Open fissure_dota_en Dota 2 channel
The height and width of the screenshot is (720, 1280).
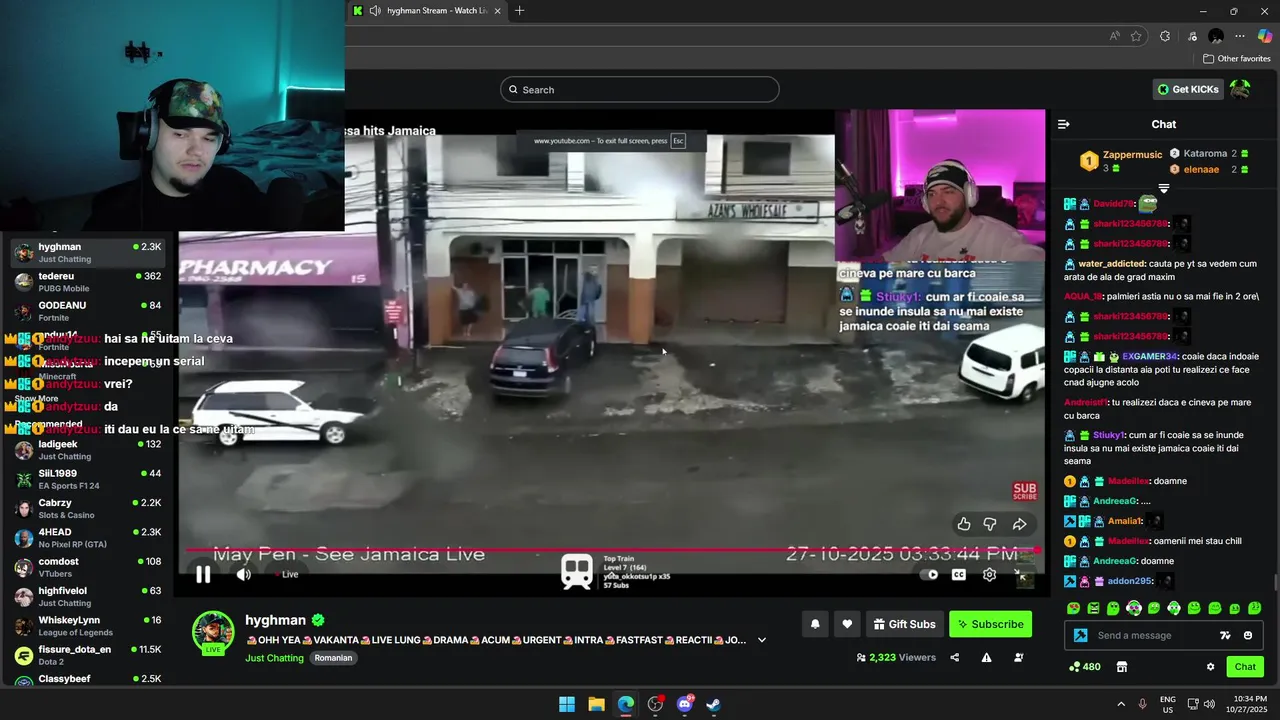click(x=89, y=655)
